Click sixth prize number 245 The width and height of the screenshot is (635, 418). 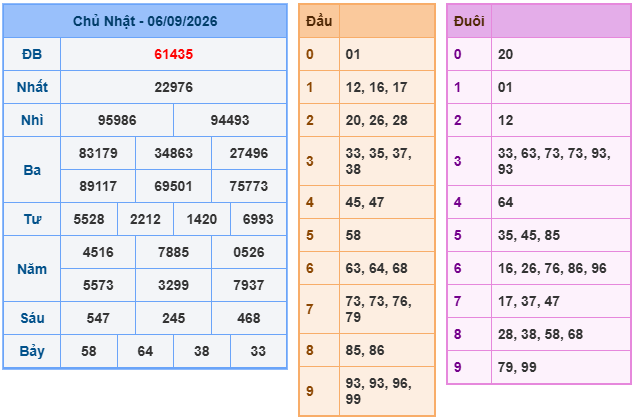tap(173, 318)
